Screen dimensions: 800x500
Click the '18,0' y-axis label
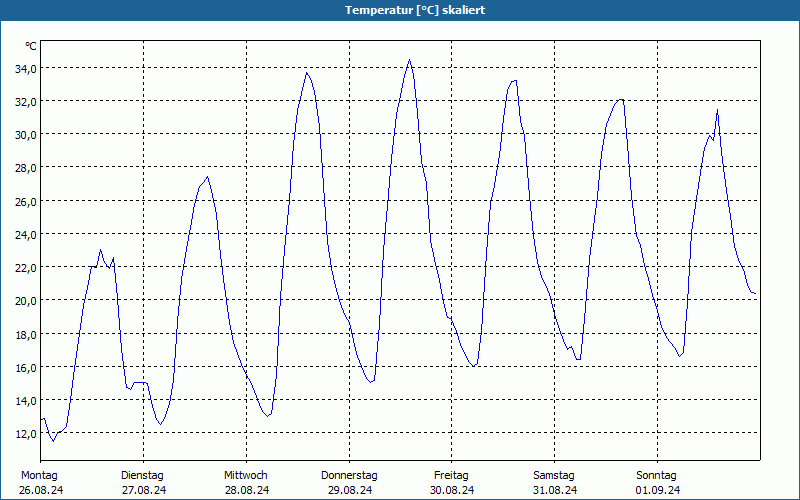(x=26, y=335)
